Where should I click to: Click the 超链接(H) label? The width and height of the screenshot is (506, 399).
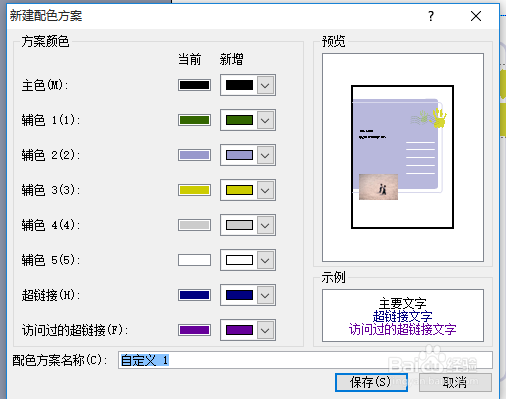tap(51, 295)
